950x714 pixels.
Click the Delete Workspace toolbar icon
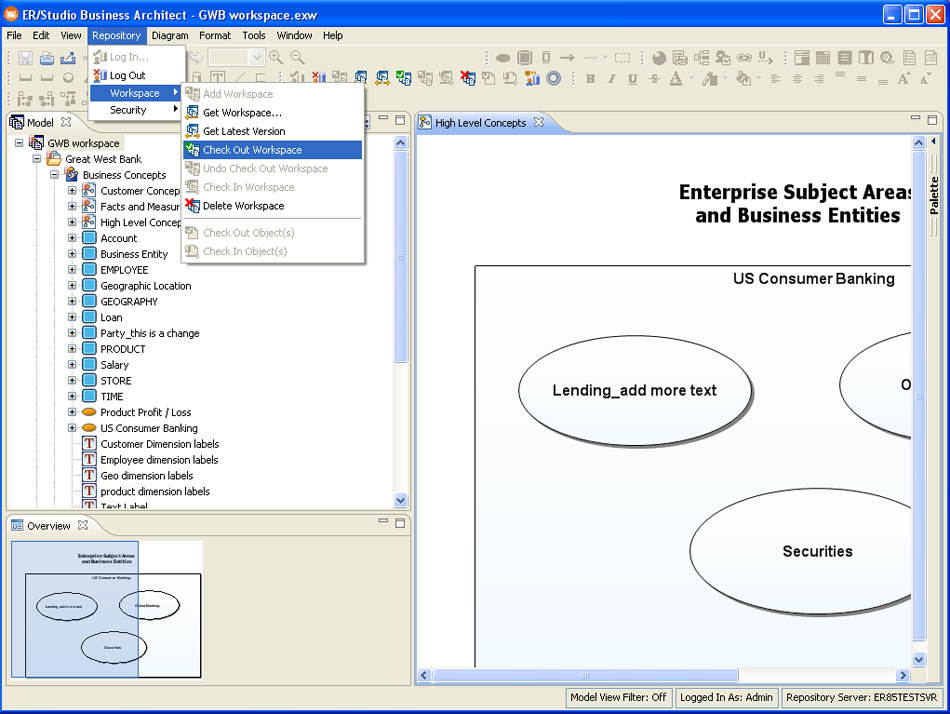(467, 78)
